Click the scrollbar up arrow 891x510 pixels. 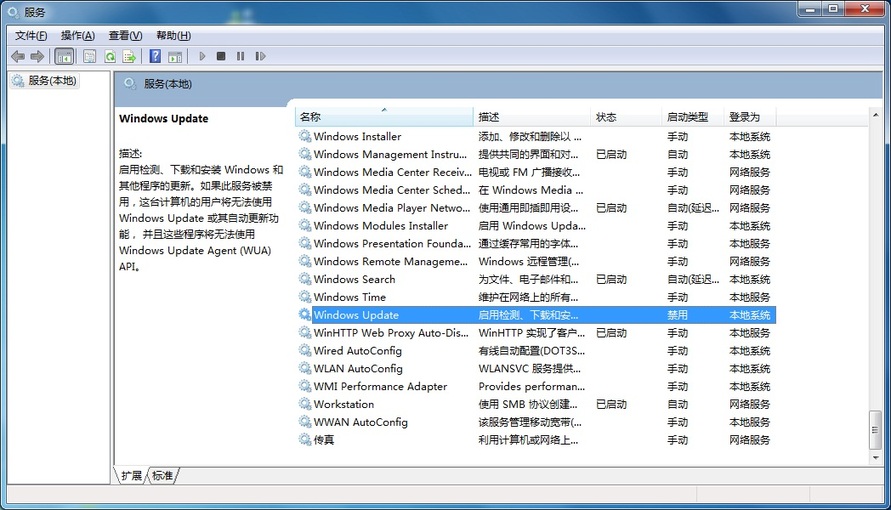coord(875,115)
